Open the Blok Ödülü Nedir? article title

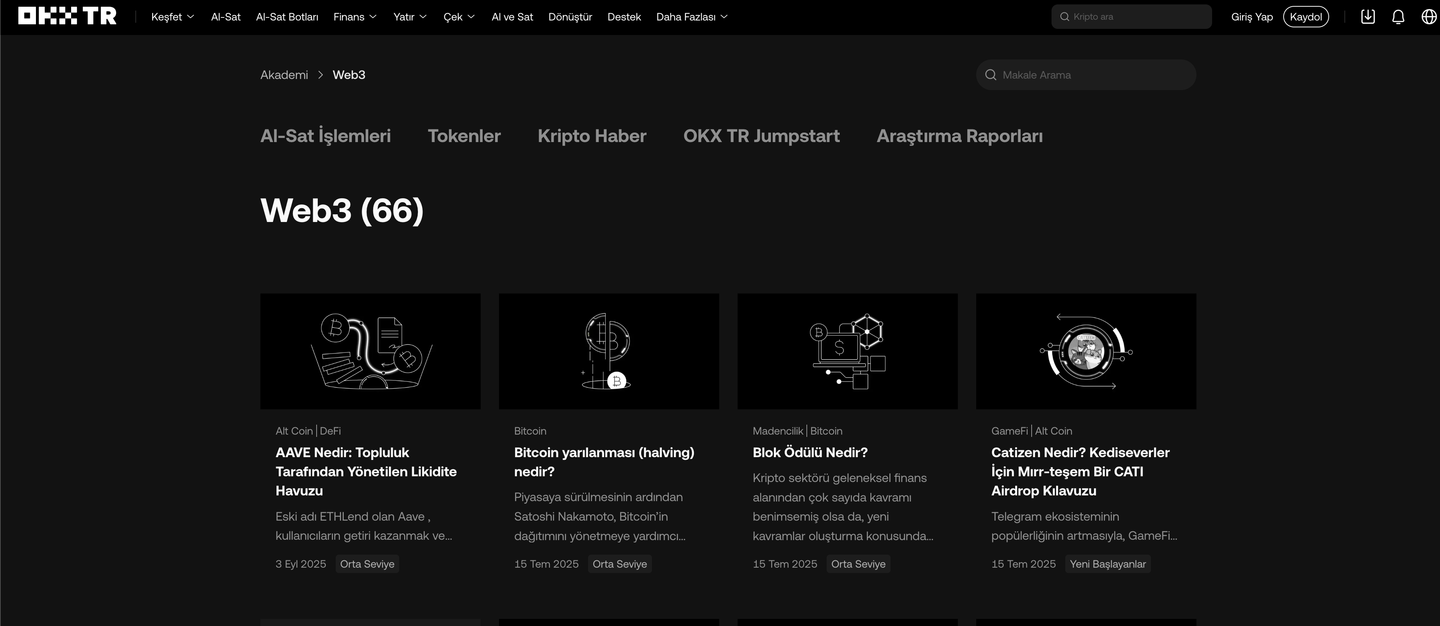pos(810,453)
